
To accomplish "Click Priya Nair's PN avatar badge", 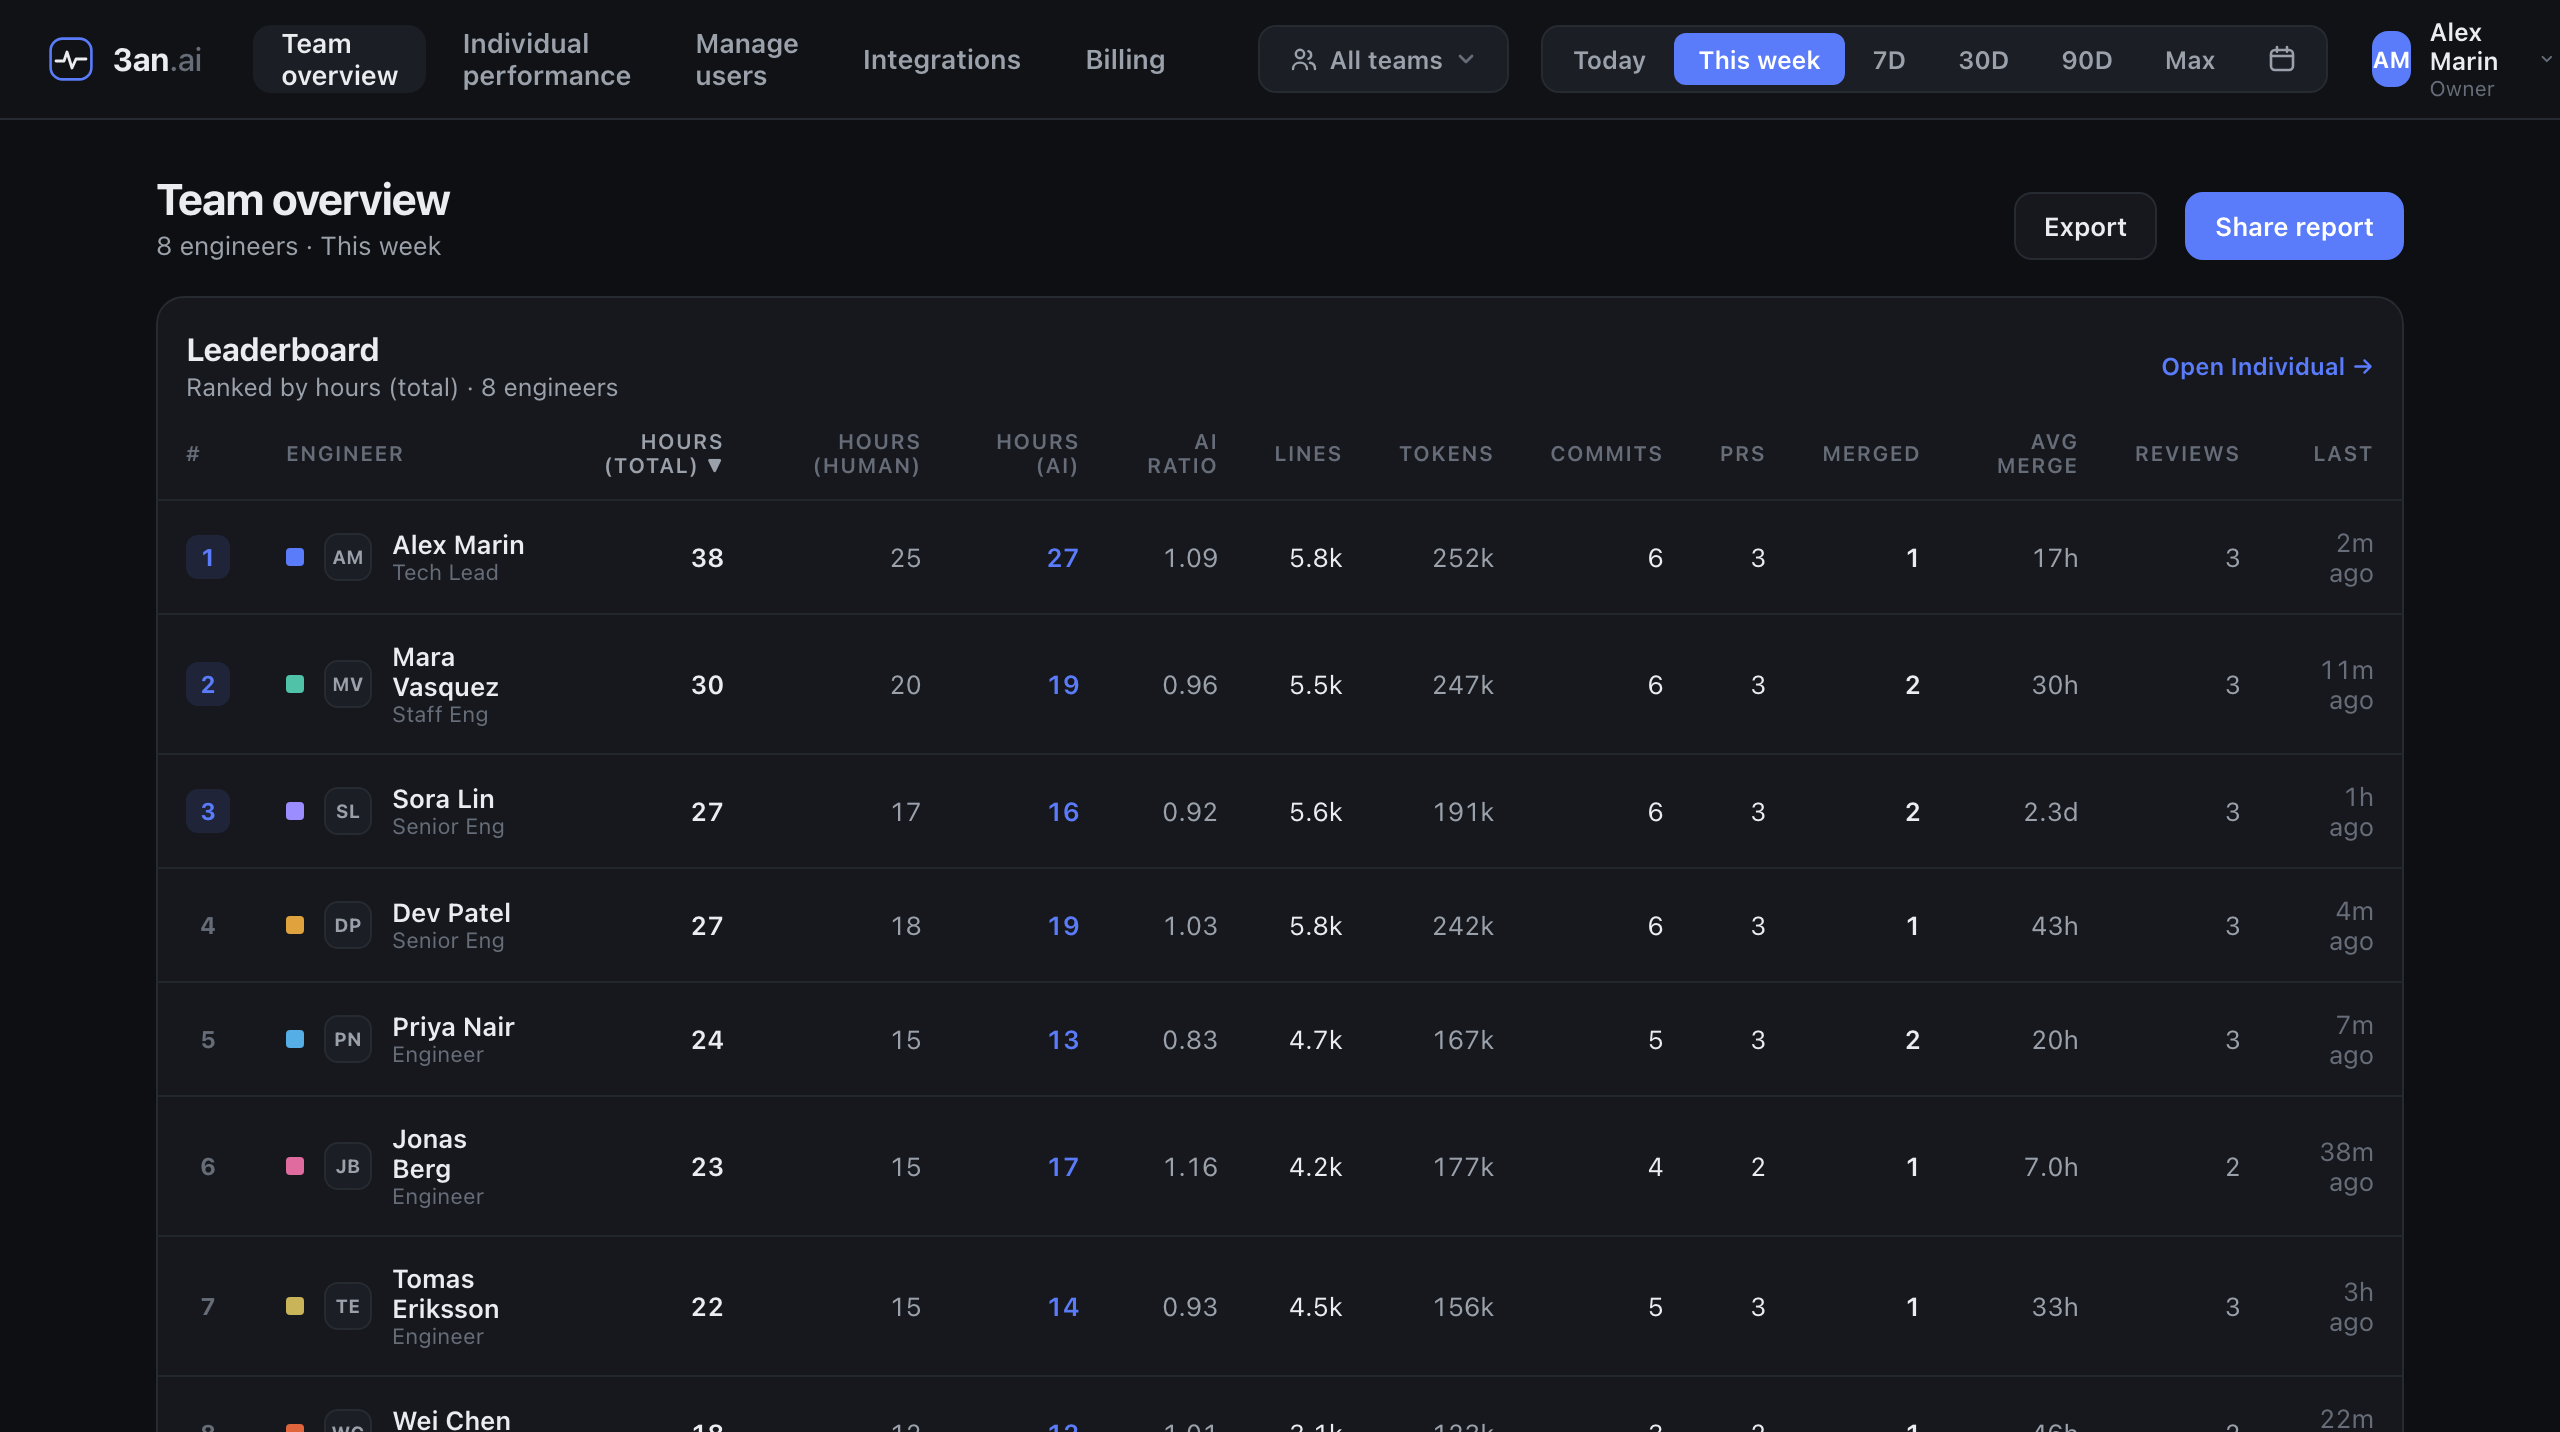I will (348, 1039).
